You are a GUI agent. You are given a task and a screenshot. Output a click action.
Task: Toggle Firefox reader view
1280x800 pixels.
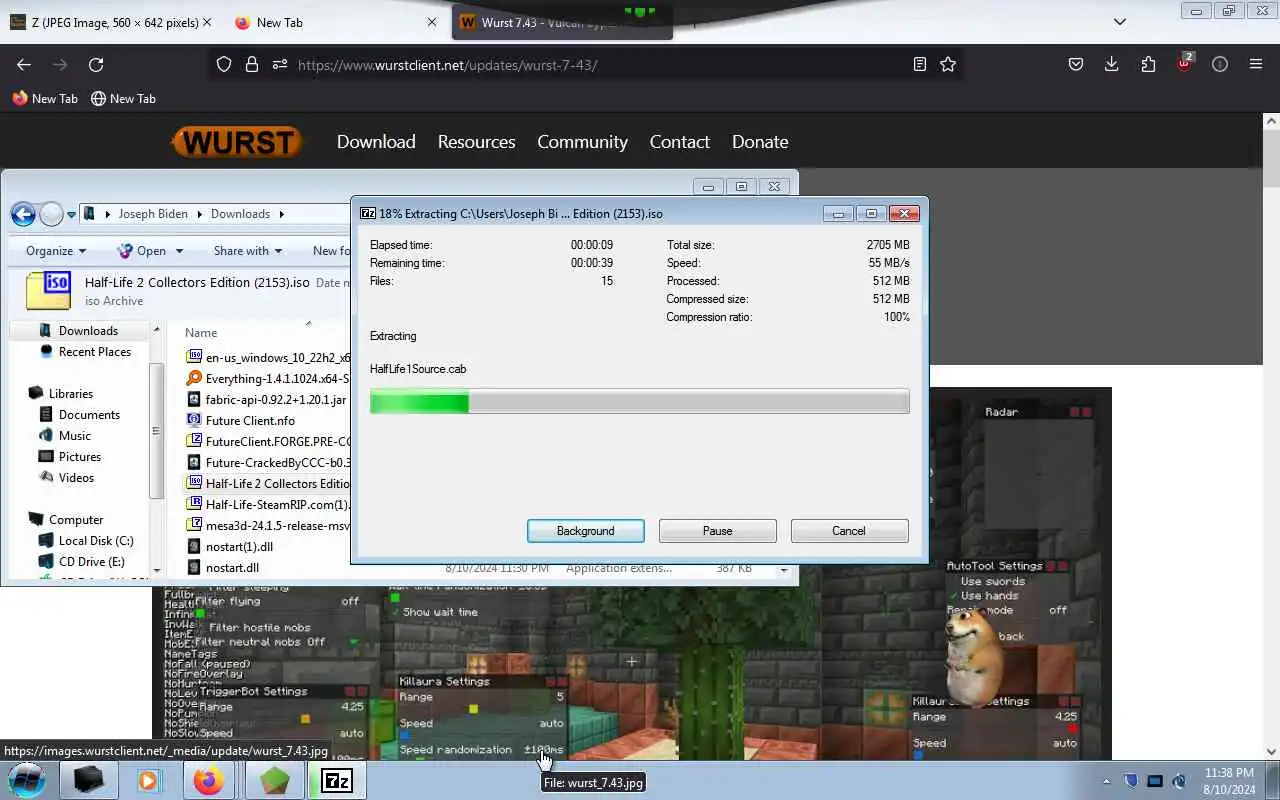point(920,64)
